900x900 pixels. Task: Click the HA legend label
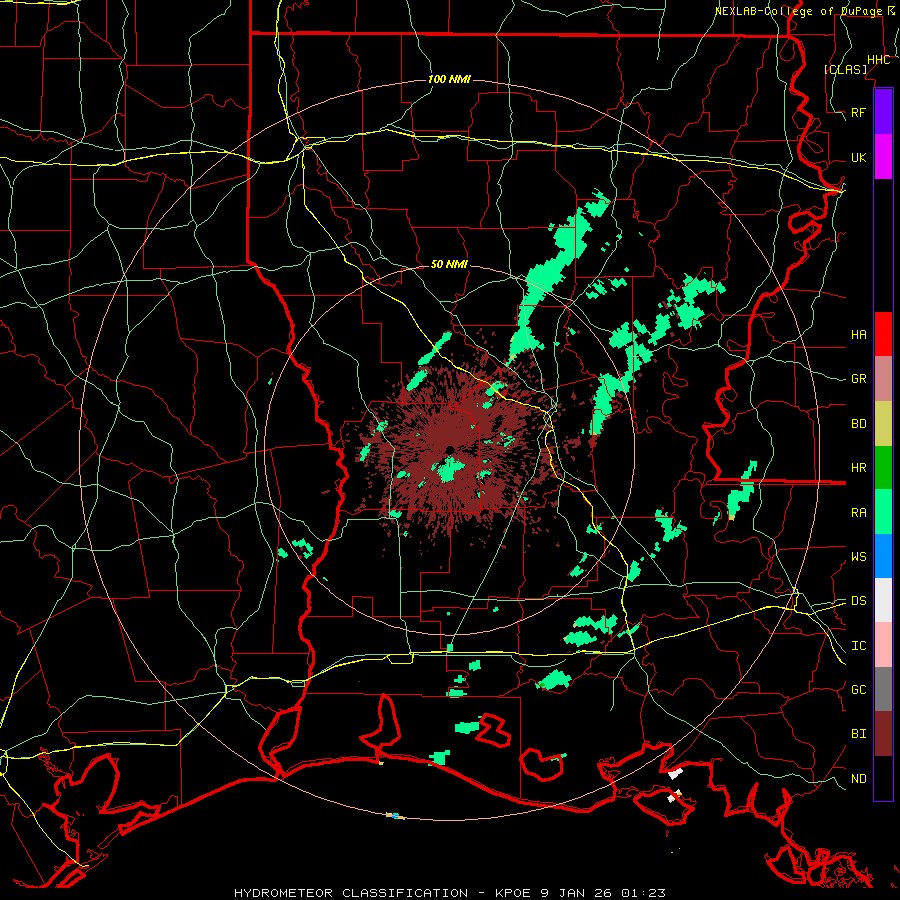pyautogui.click(x=858, y=335)
